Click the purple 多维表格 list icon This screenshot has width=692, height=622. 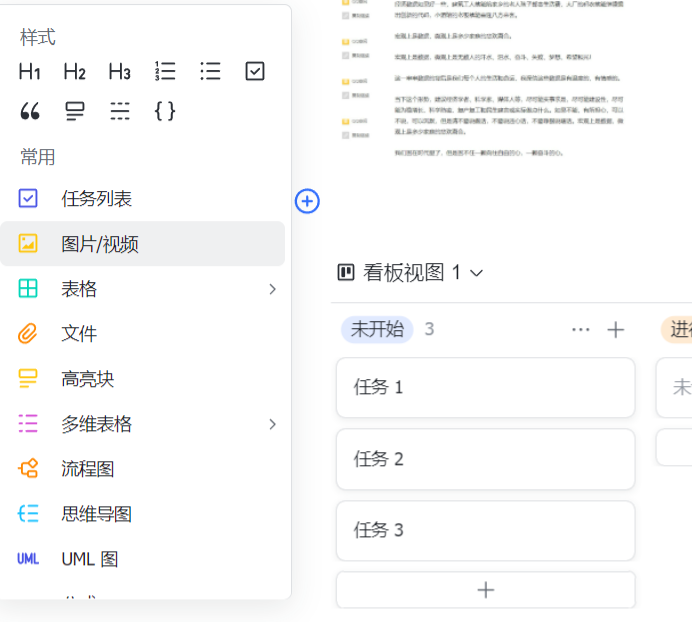click(28, 423)
